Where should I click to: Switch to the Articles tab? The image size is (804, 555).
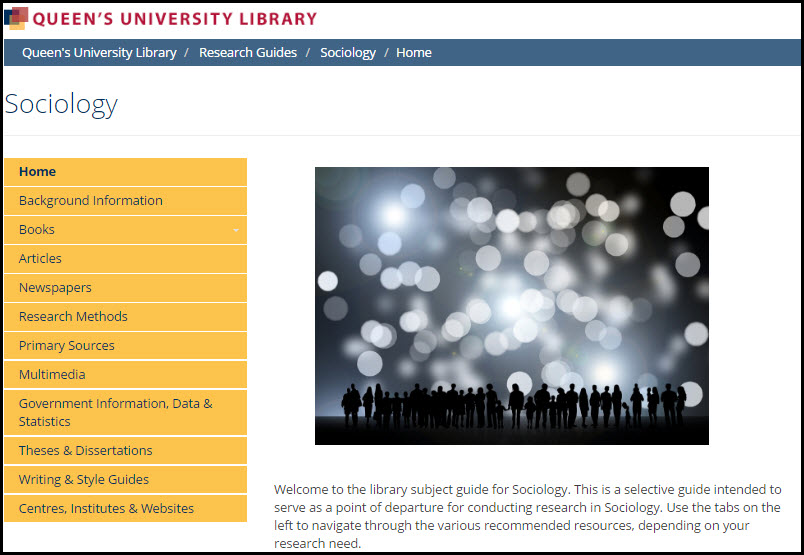(126, 259)
